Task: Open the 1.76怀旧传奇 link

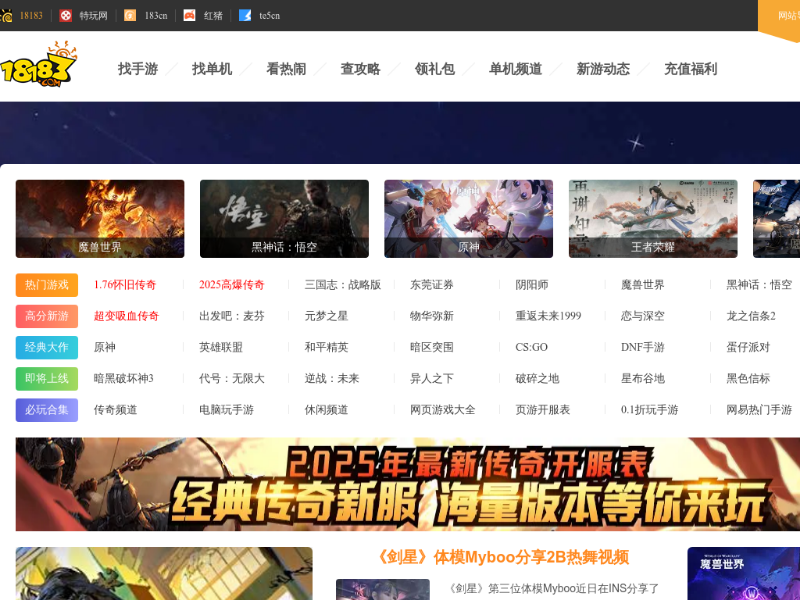Action: tap(125, 285)
